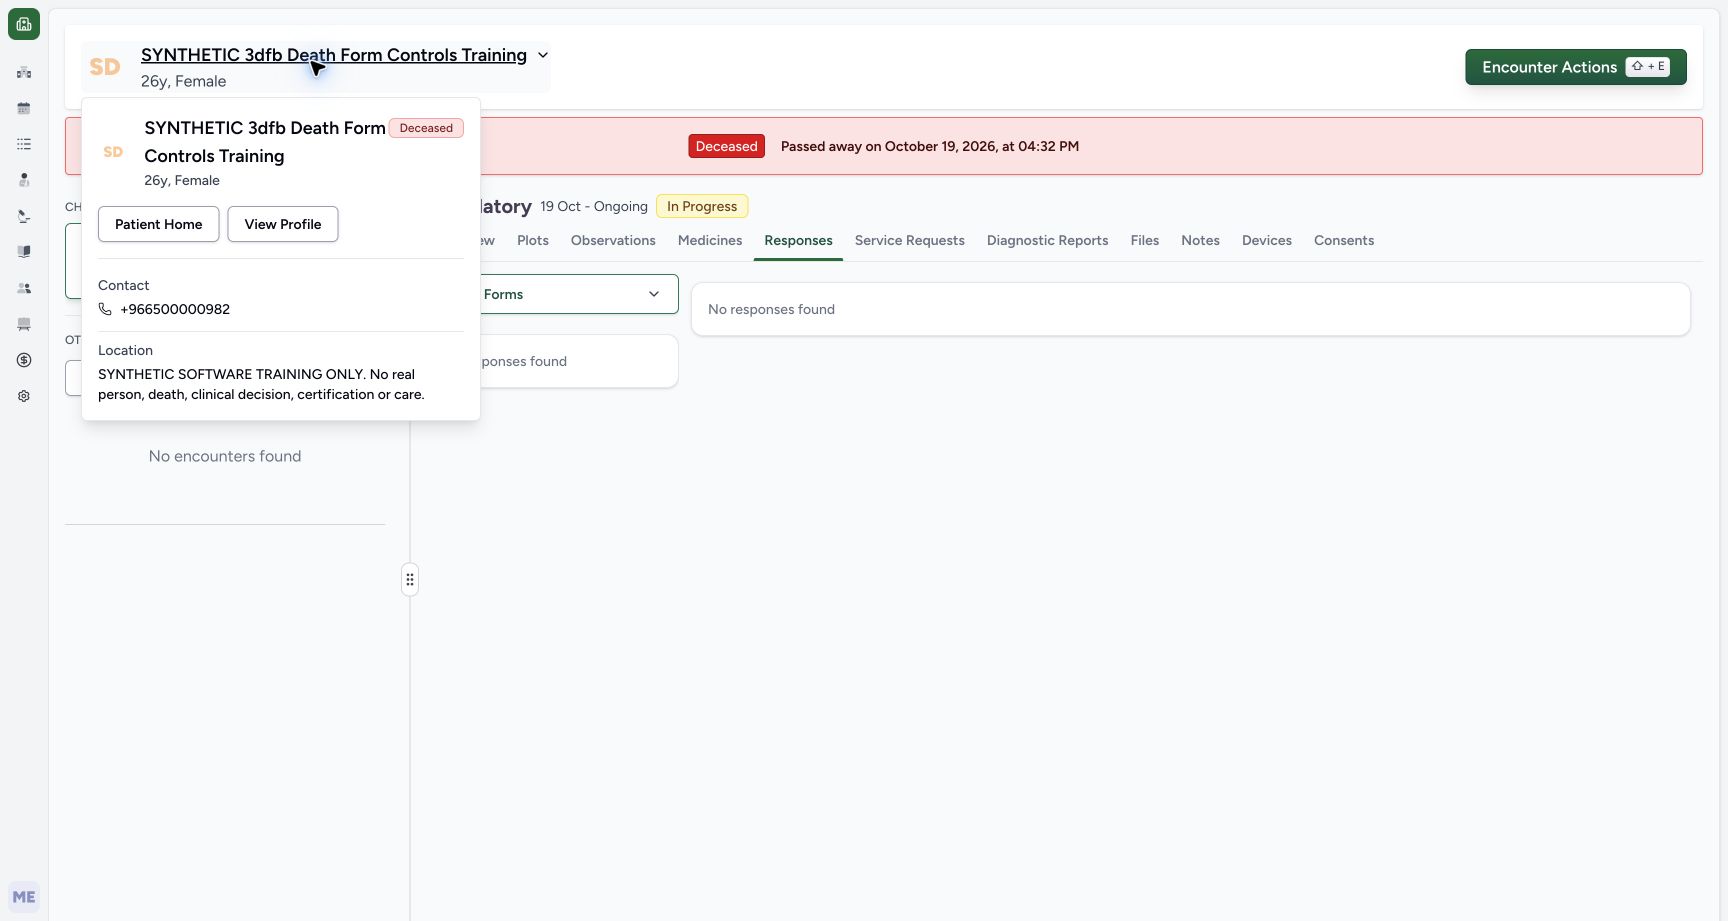1728x921 pixels.
Task: Click the Deceased tag in patient popover
Action: 426,128
